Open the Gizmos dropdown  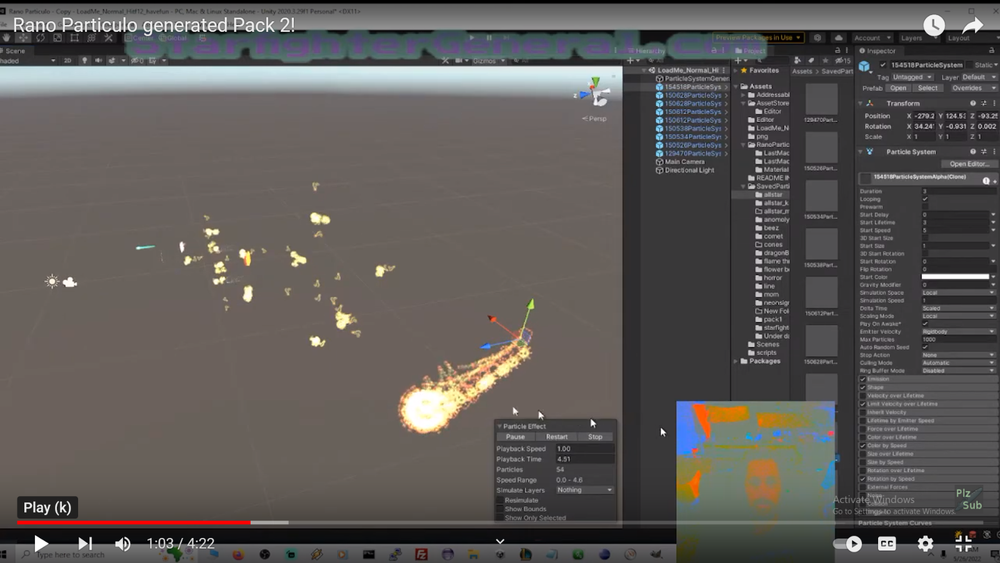tap(489, 61)
